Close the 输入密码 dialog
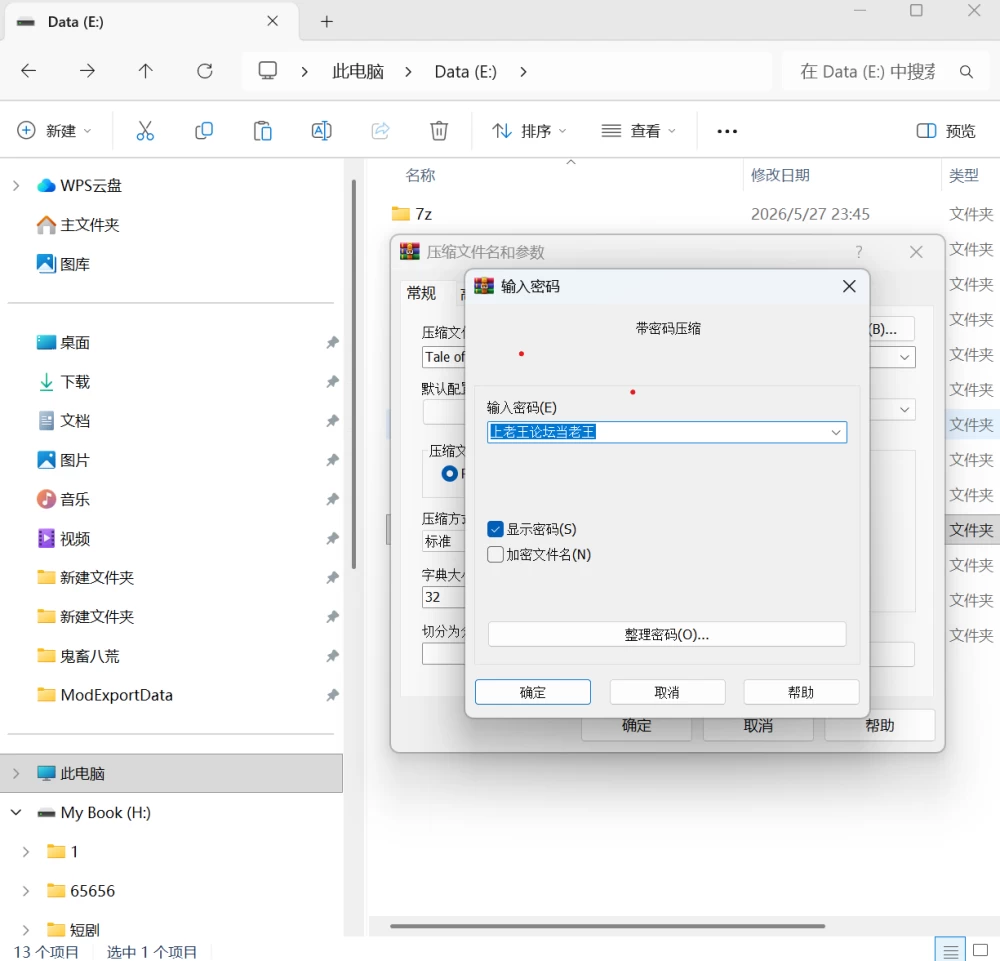 pyautogui.click(x=849, y=286)
